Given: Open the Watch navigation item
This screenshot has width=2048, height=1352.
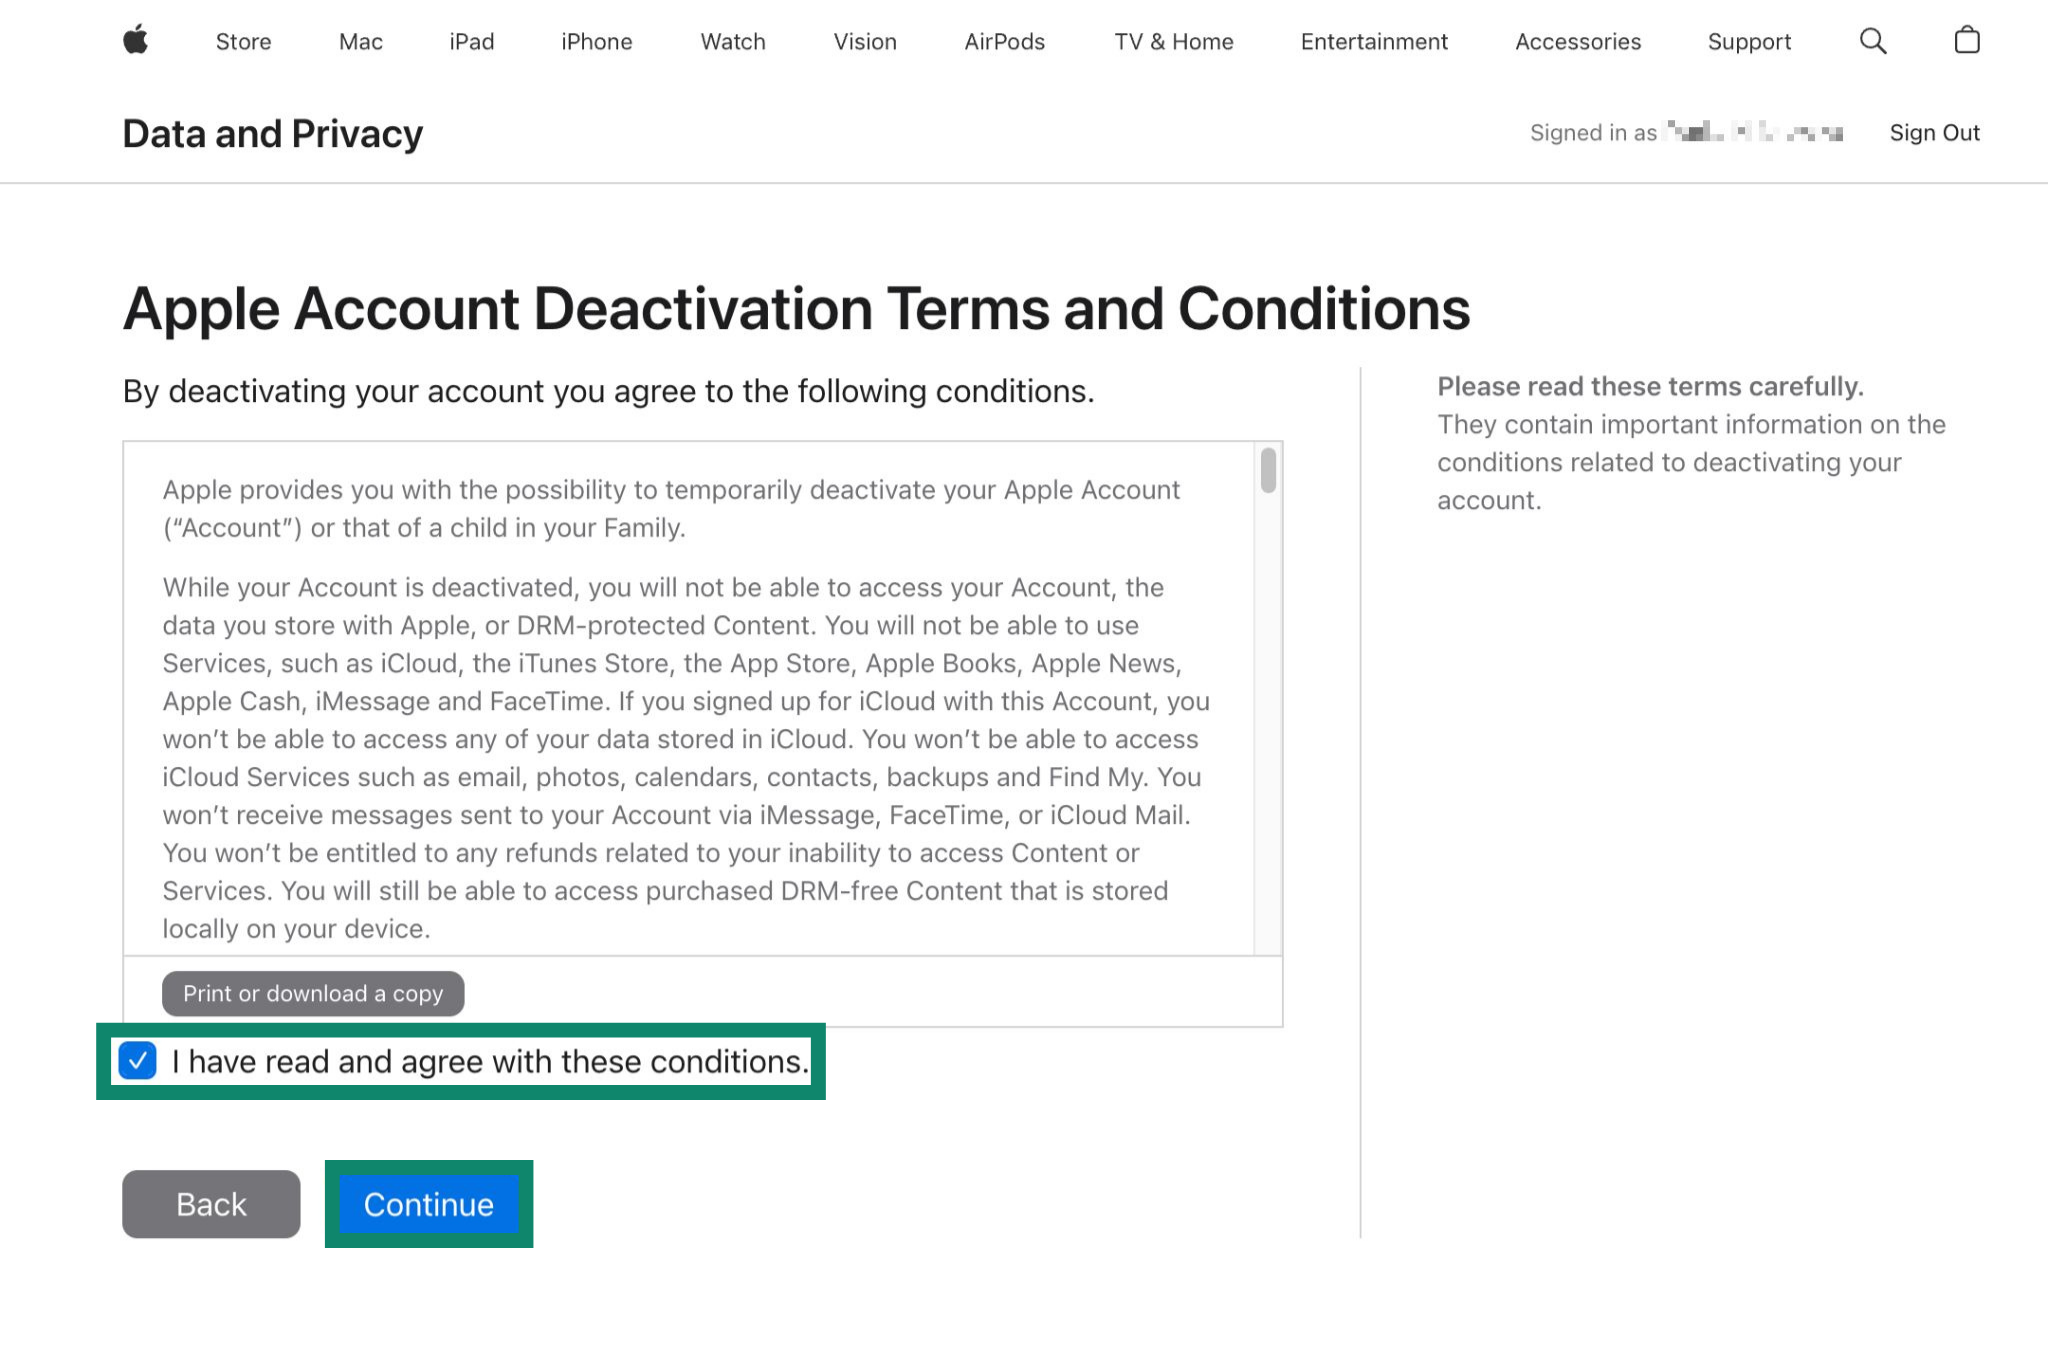Looking at the screenshot, I should (732, 42).
